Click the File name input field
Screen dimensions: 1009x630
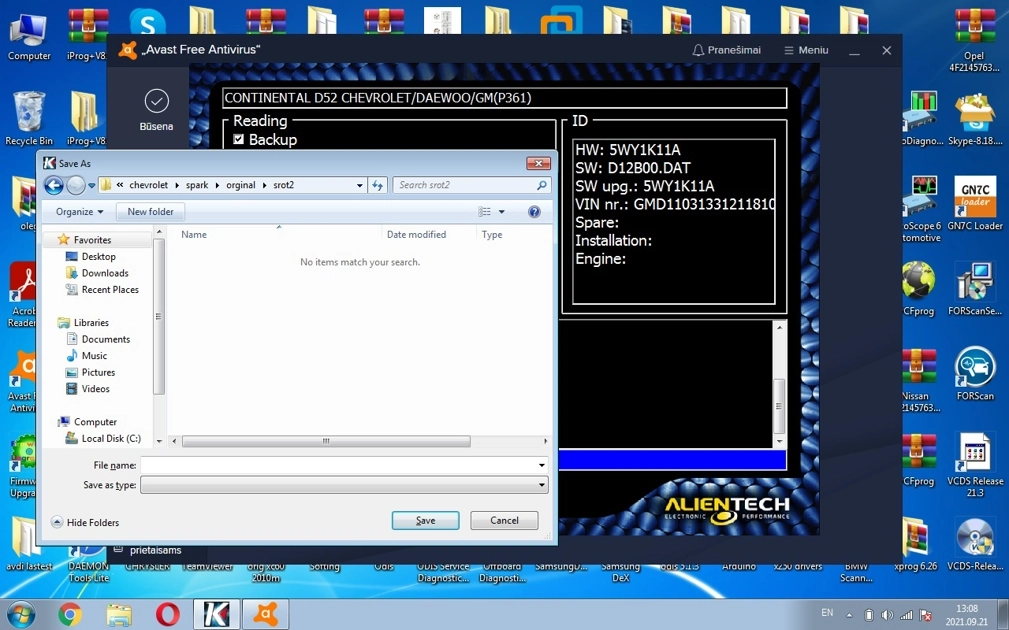click(338, 465)
